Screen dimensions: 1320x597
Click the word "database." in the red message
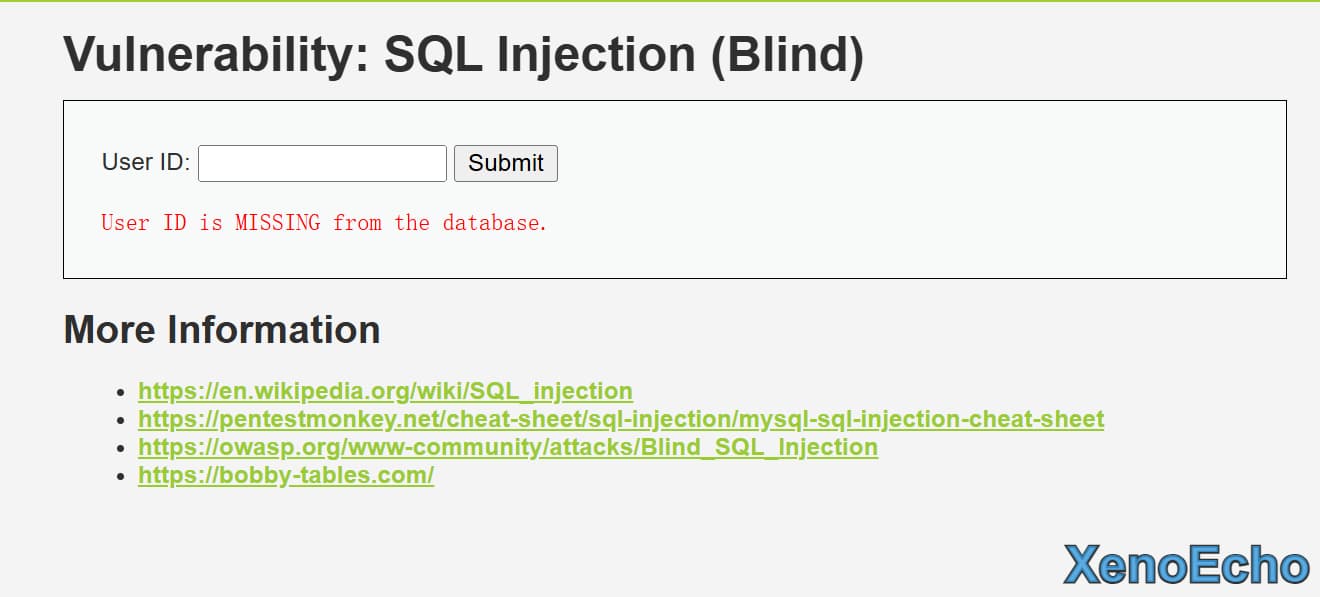pyautogui.click(x=495, y=223)
